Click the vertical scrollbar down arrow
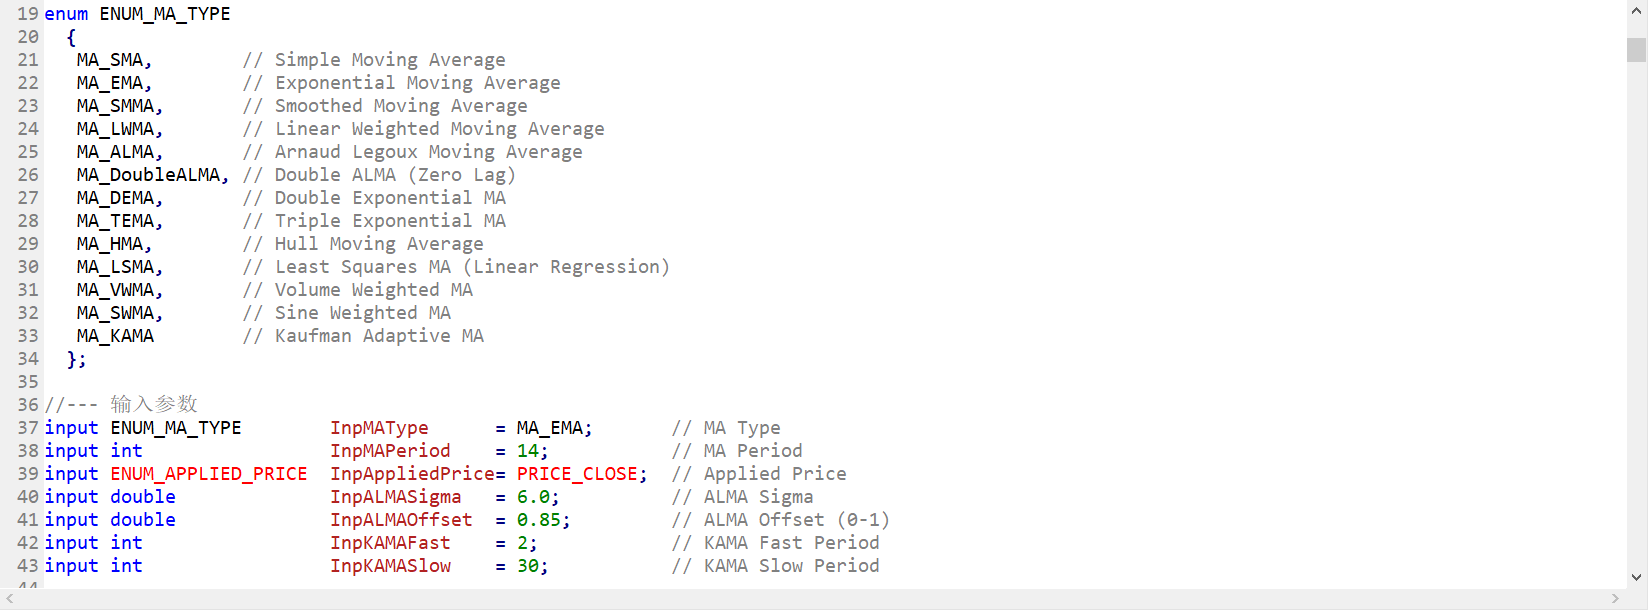The image size is (1648, 610). pyautogui.click(x=1636, y=577)
